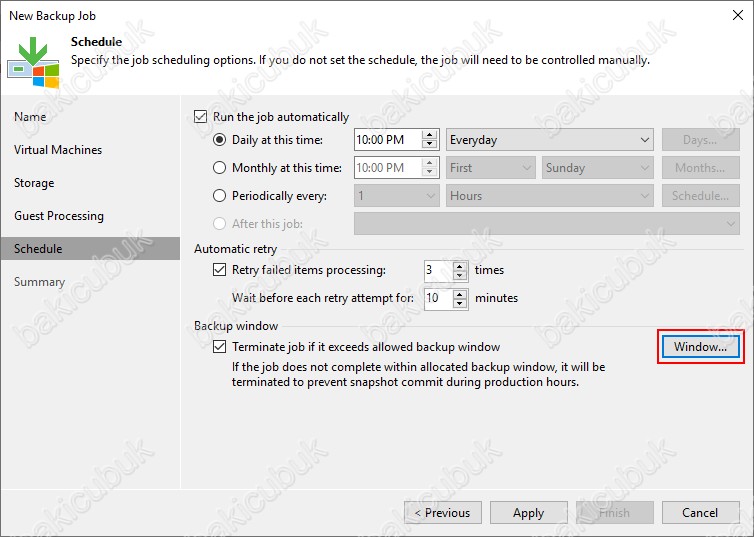Image resolution: width=754 pixels, height=537 pixels.
Task: Click the Cancel button
Action: pos(701,512)
